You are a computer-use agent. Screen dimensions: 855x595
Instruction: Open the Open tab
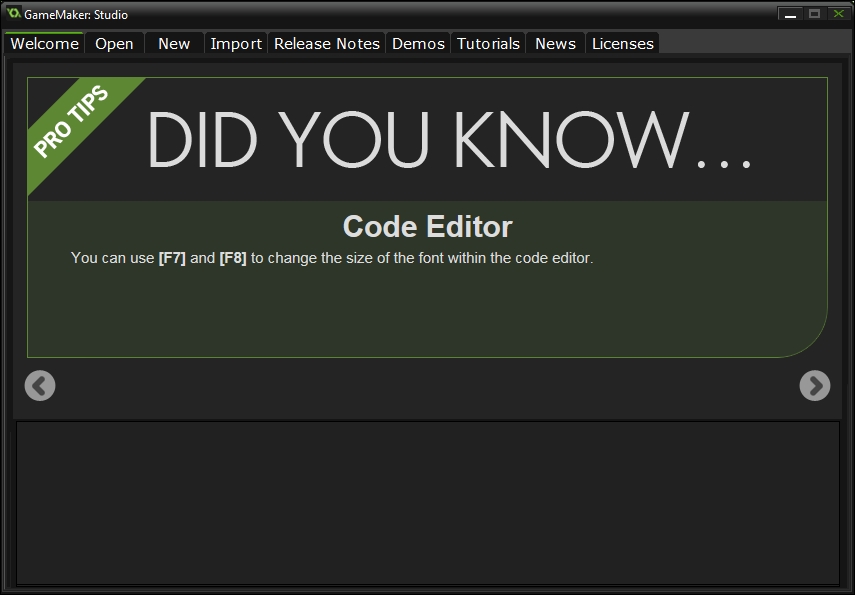(114, 43)
